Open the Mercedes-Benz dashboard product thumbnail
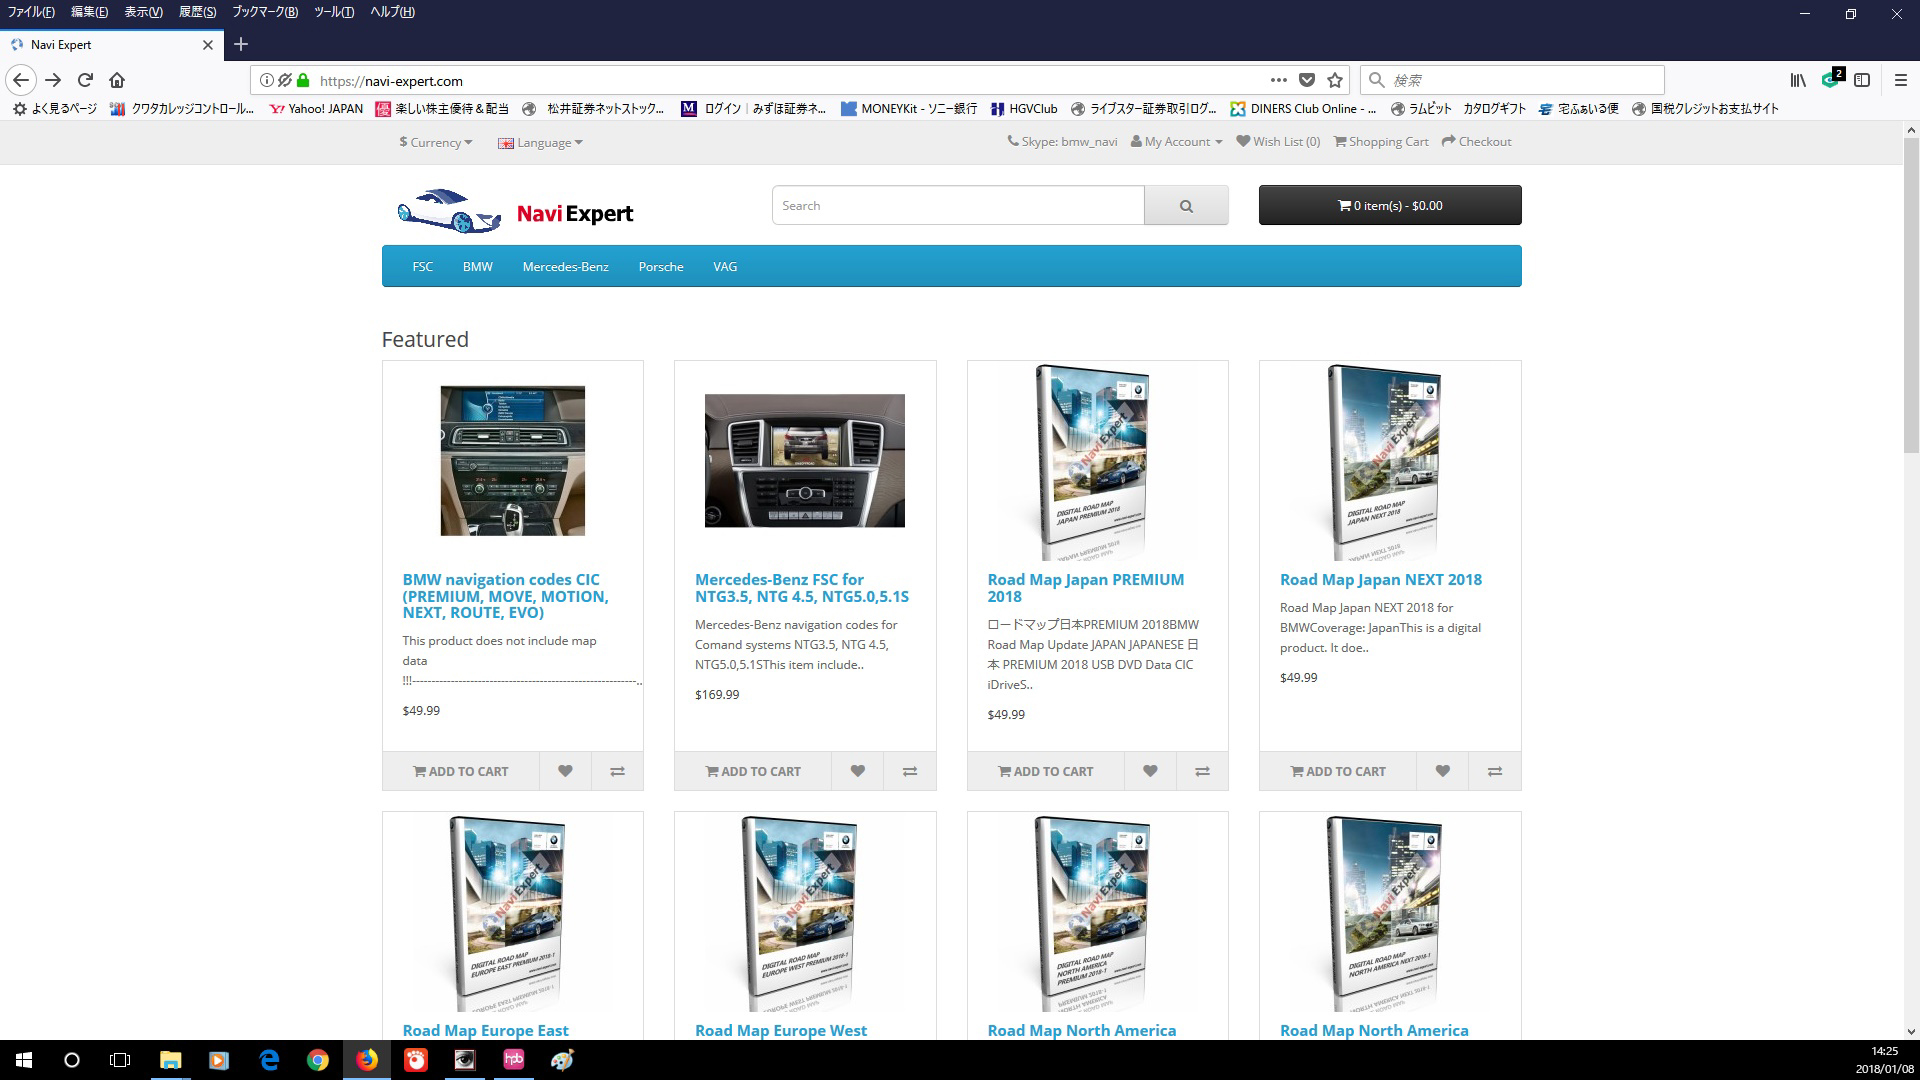Screen dimensions: 1920x1080 (x=805, y=460)
